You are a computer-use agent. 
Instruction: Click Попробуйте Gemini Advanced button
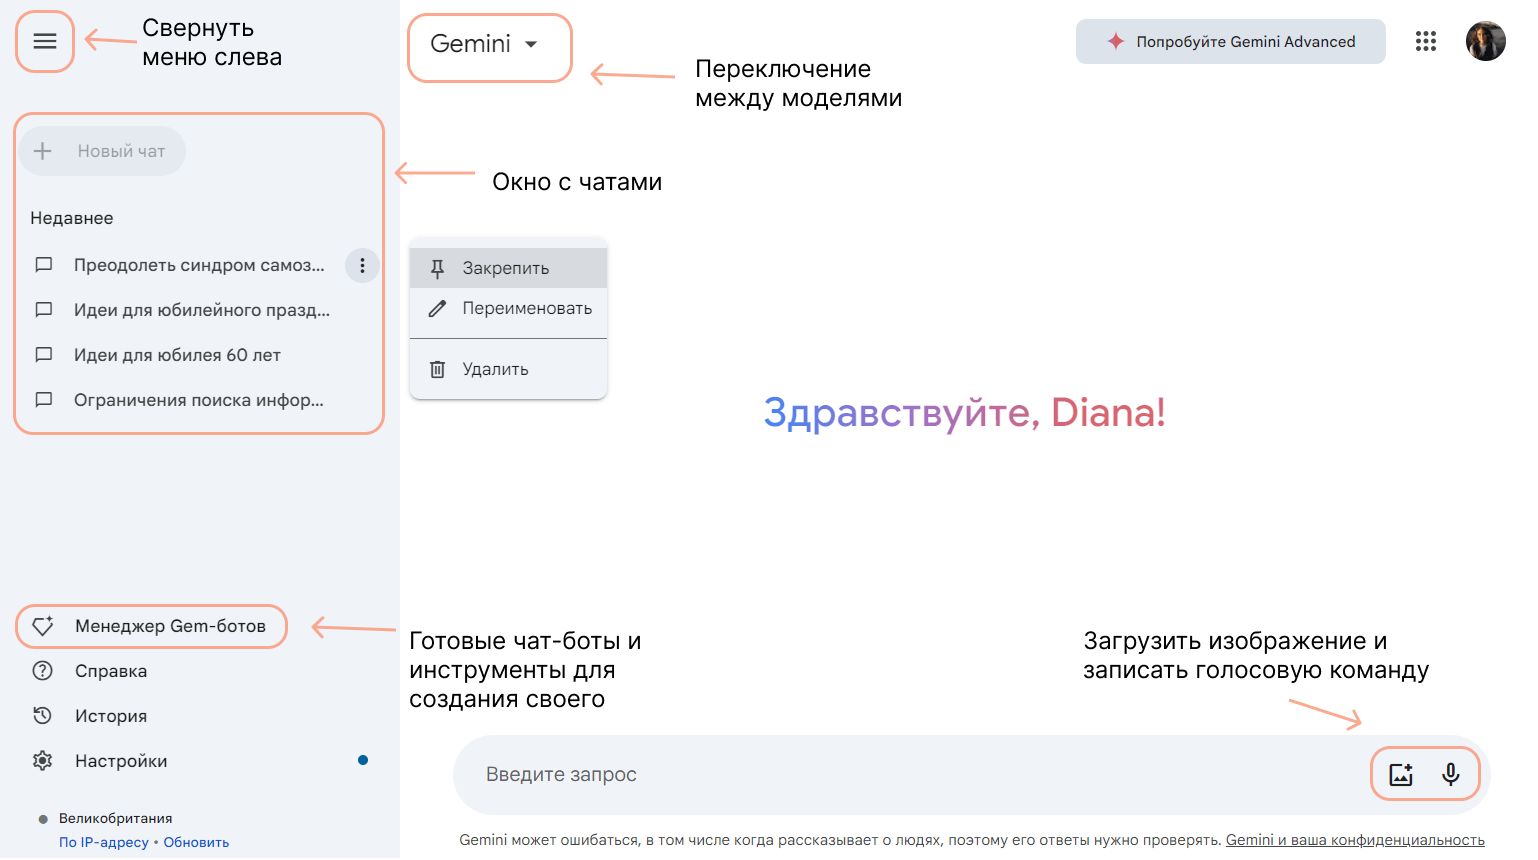click(x=1230, y=42)
